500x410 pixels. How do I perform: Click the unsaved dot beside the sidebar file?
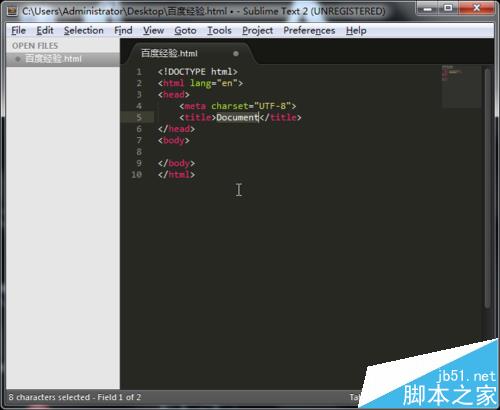pyautogui.click(x=18, y=59)
